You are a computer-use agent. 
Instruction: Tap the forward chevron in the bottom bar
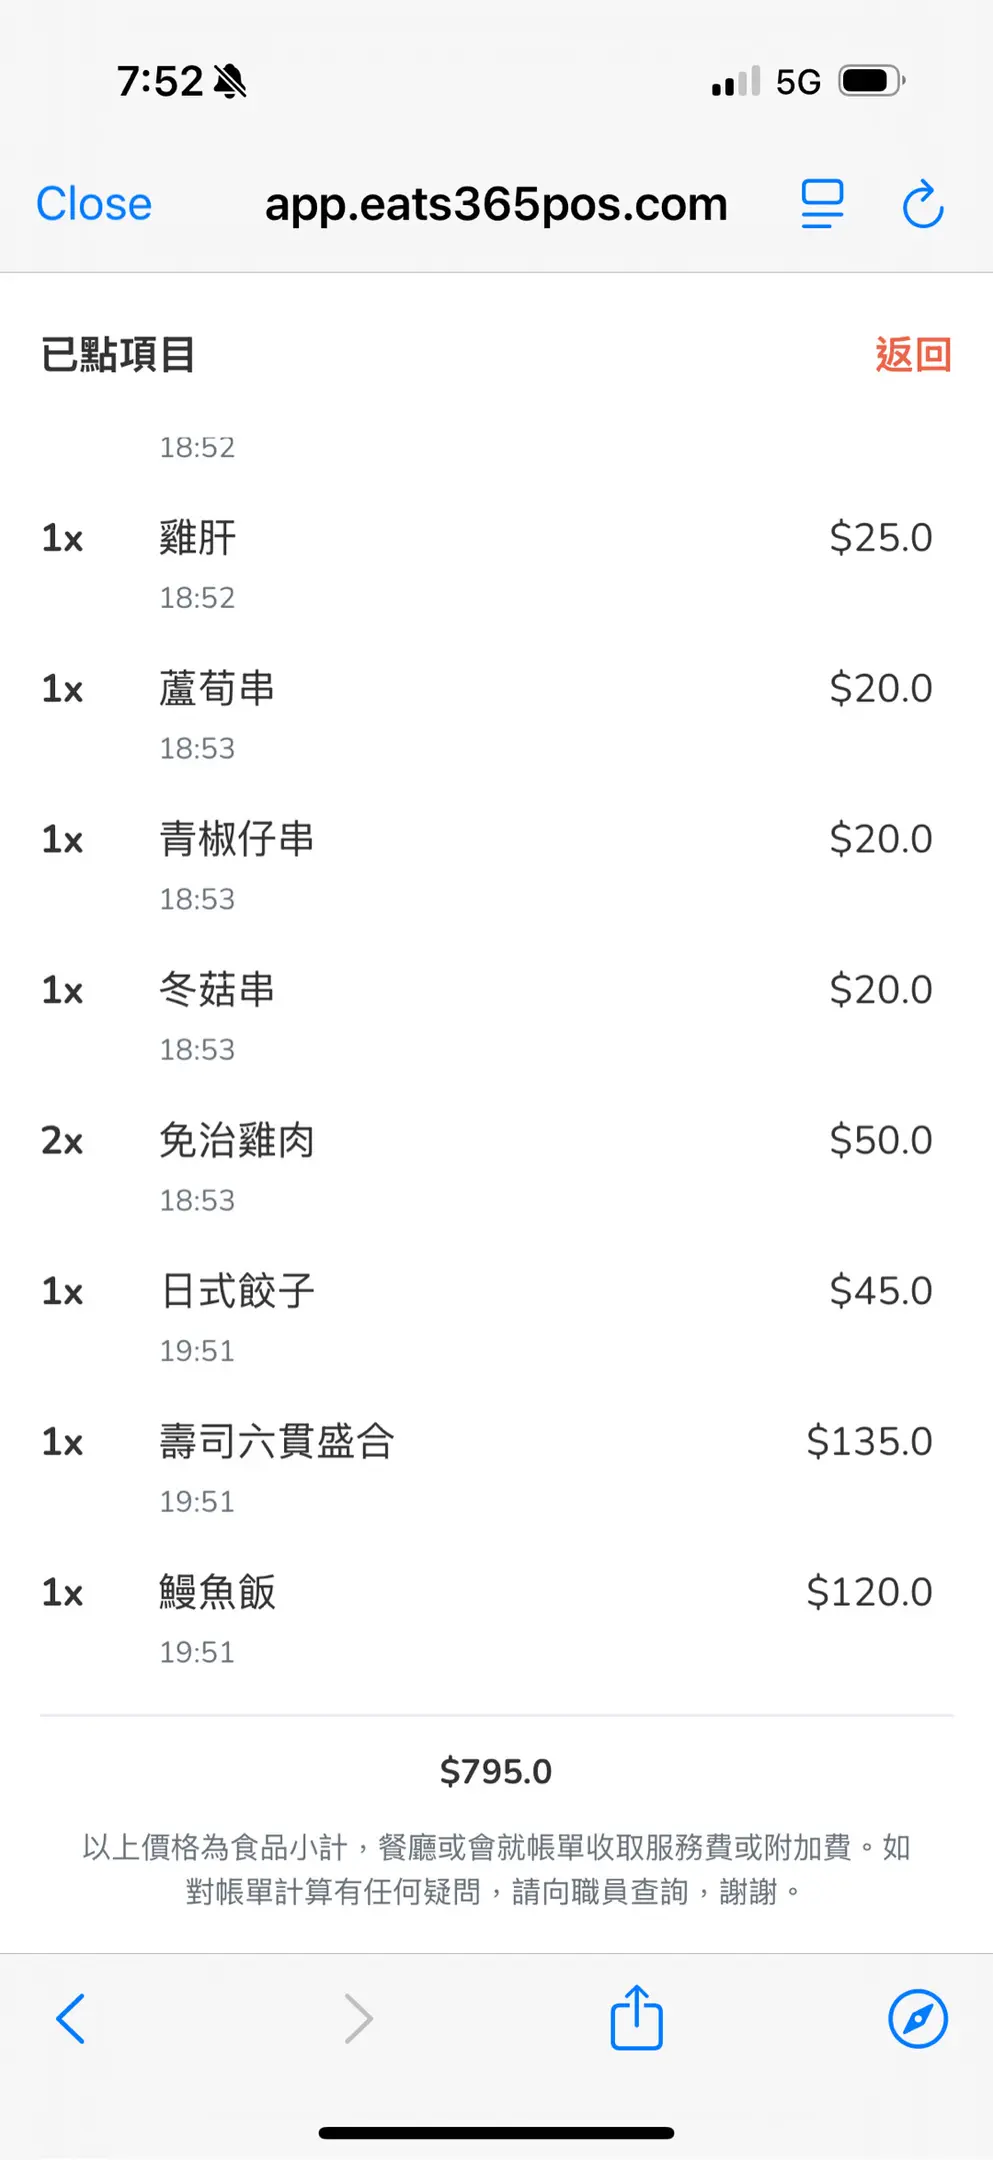358,2018
